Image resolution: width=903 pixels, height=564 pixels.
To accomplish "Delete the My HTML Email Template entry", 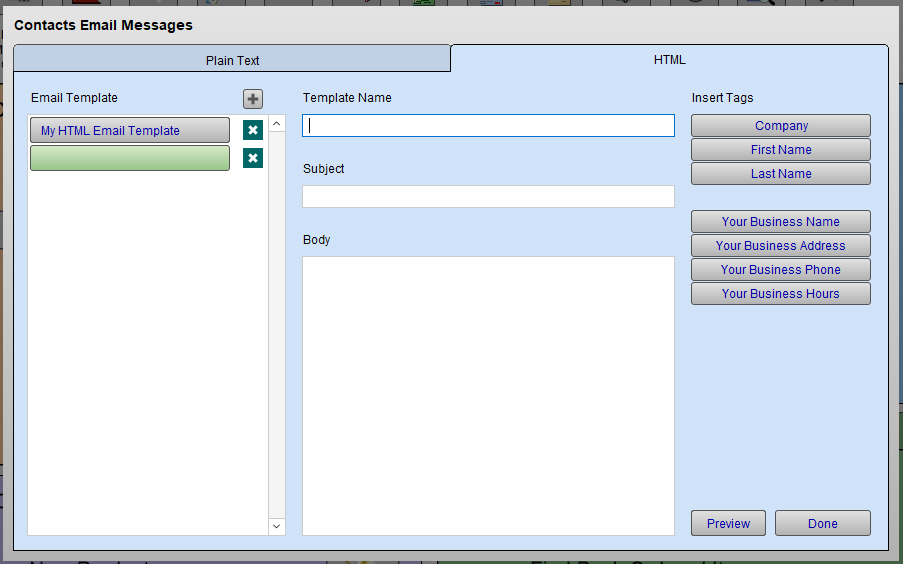I will (x=253, y=130).
